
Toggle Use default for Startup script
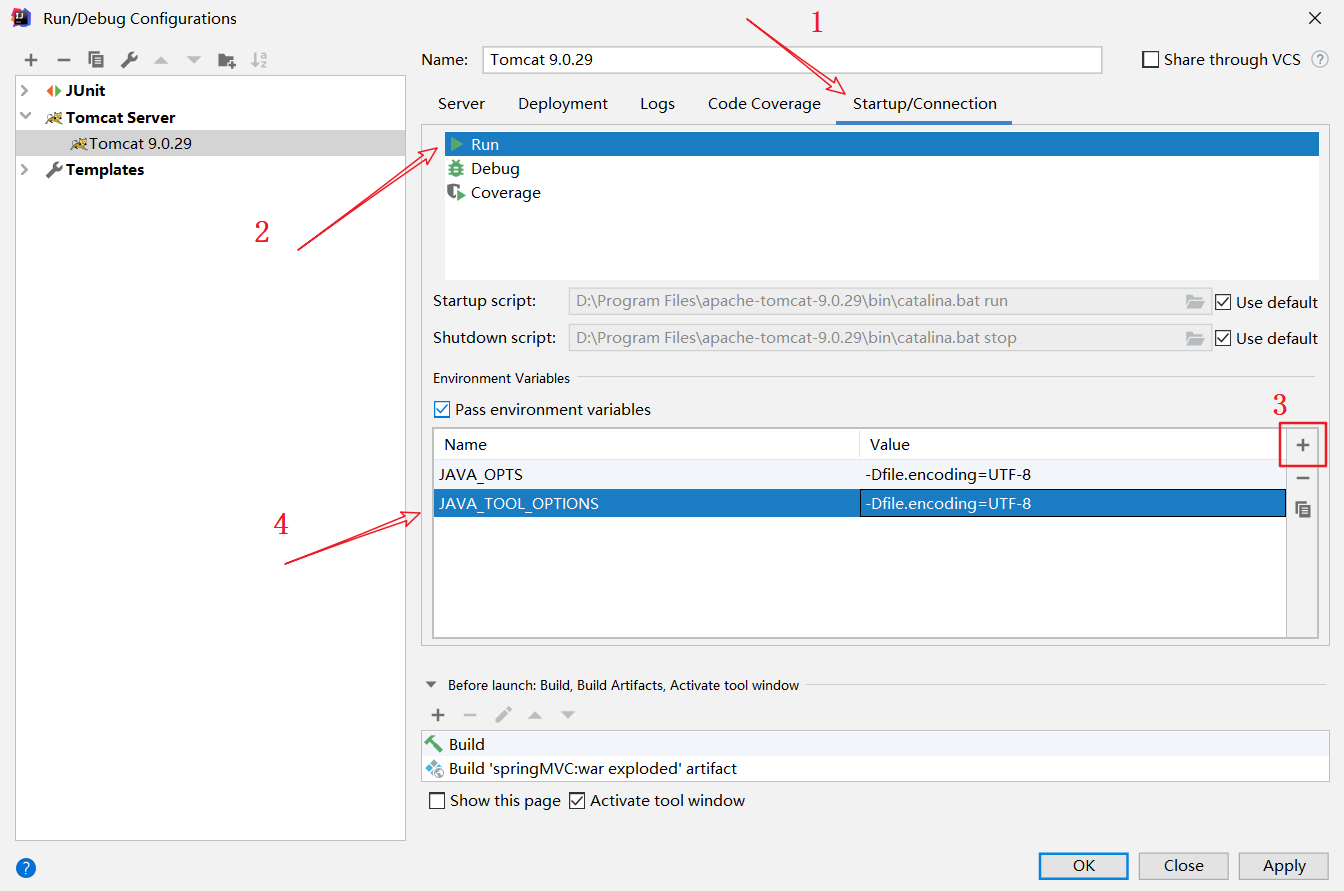[x=1222, y=302]
